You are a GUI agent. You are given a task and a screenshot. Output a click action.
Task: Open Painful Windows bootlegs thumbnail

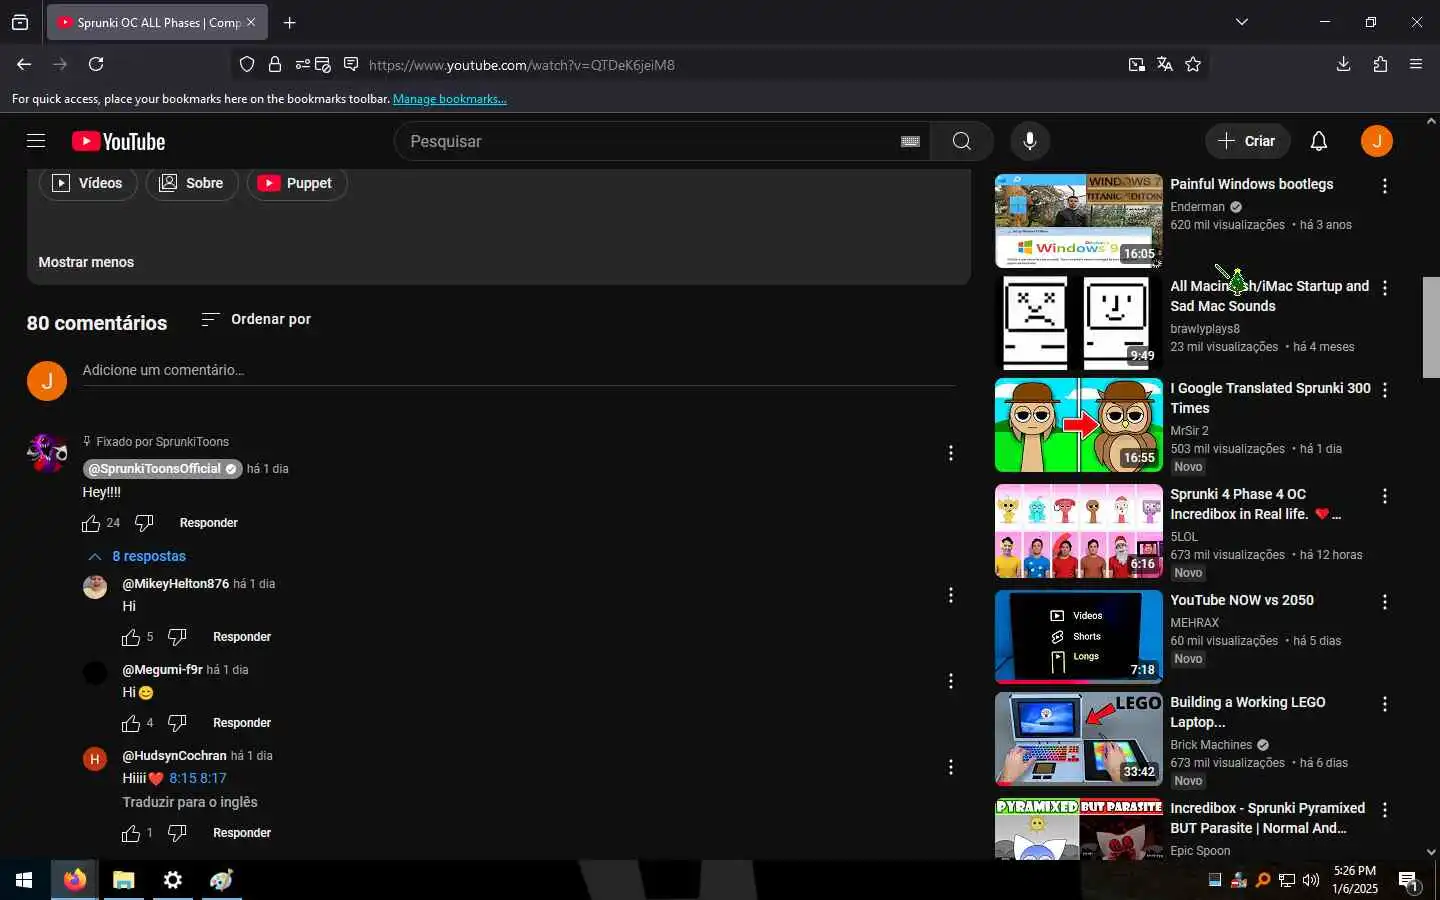[1078, 221]
